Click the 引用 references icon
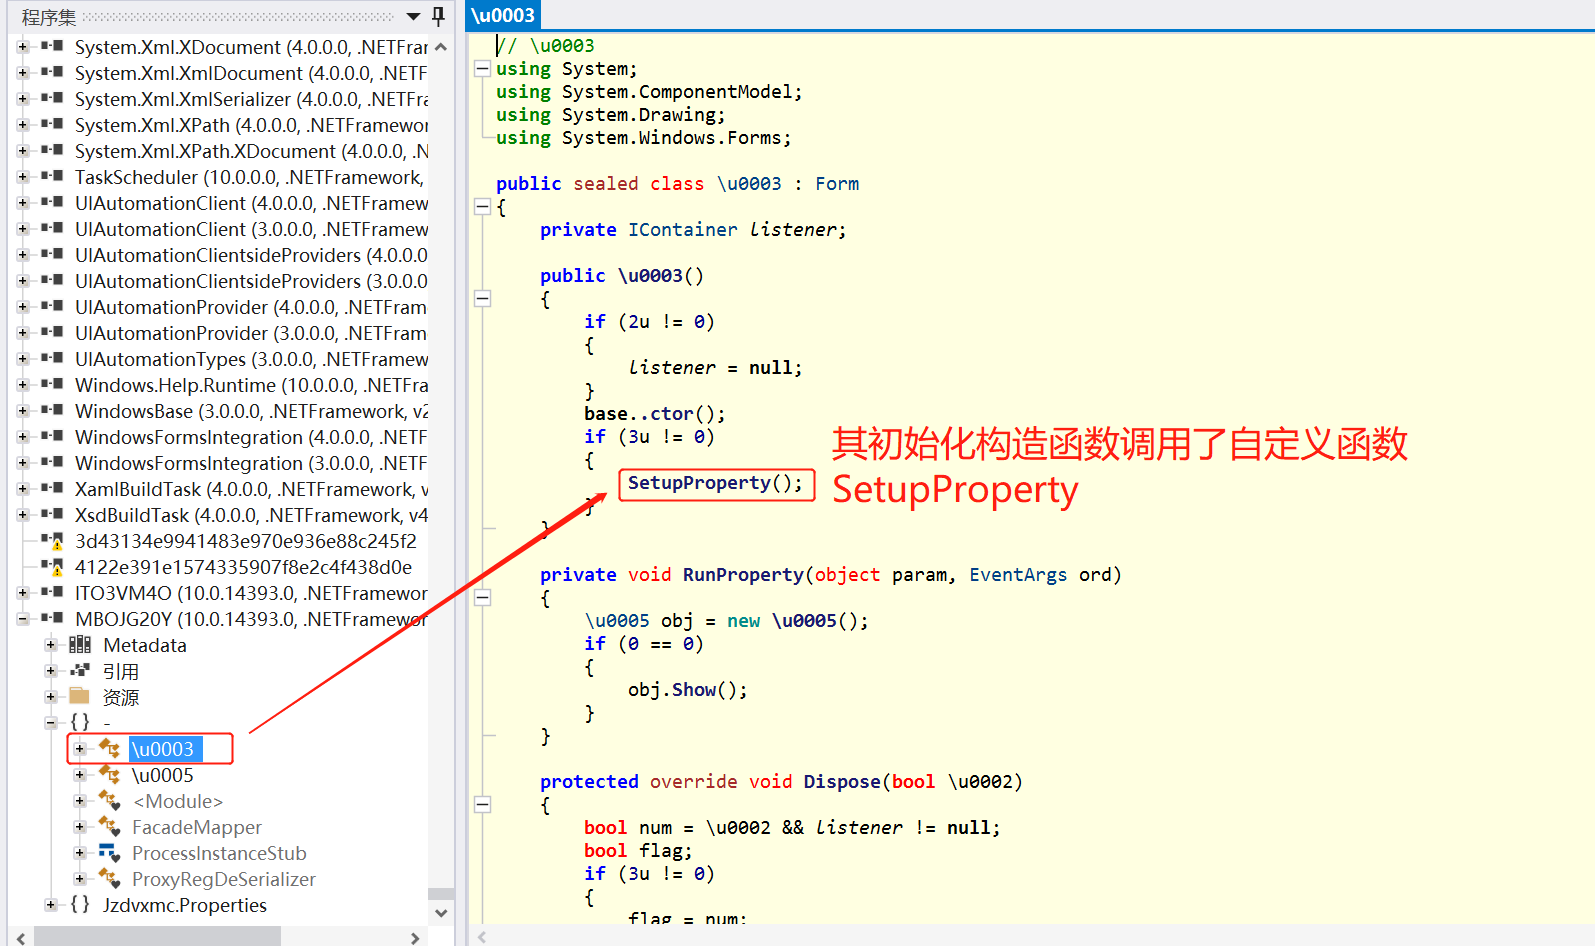The image size is (1595, 946). point(80,671)
